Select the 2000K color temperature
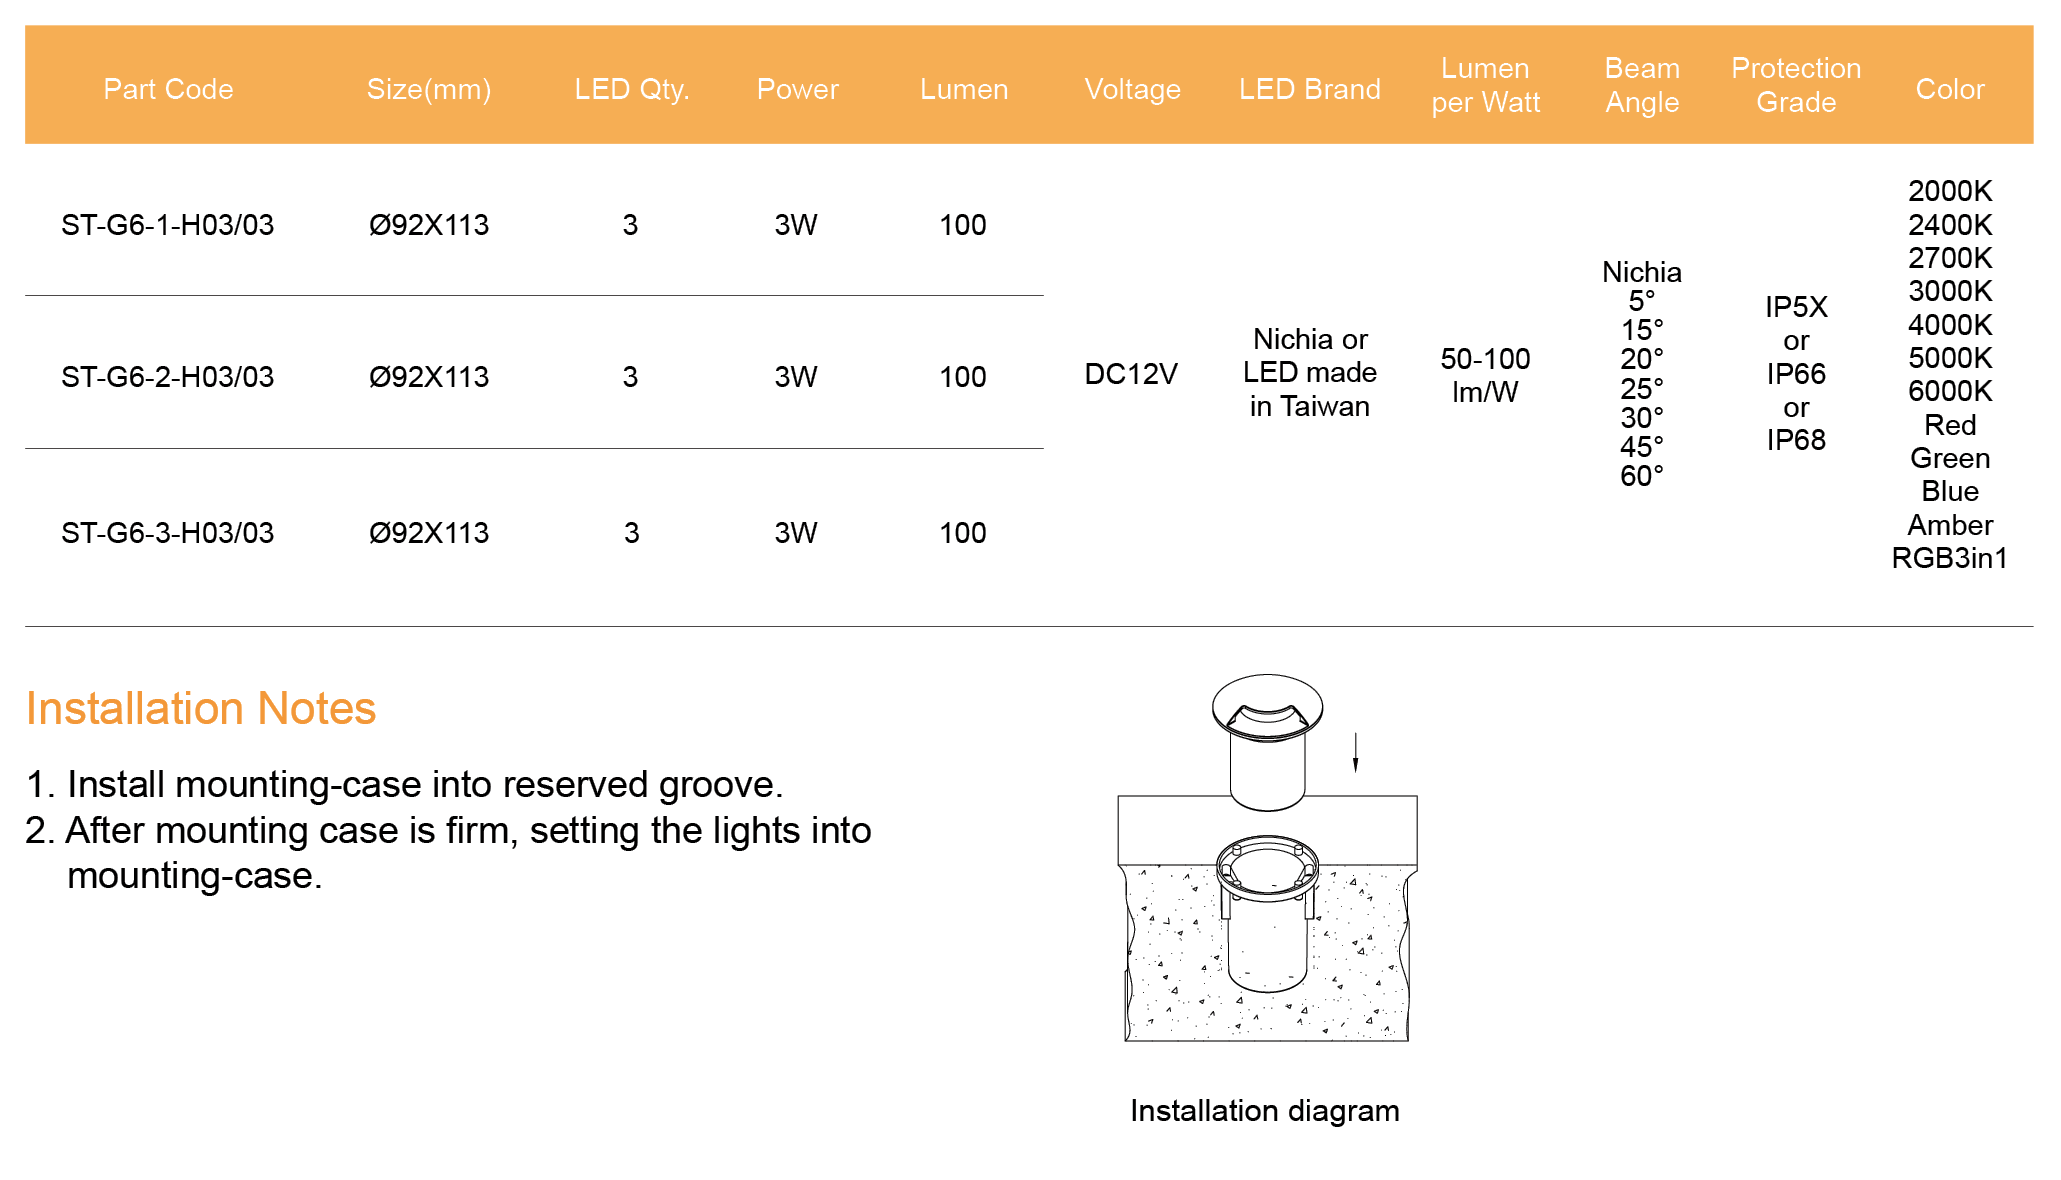The image size is (2061, 1180). [1949, 191]
